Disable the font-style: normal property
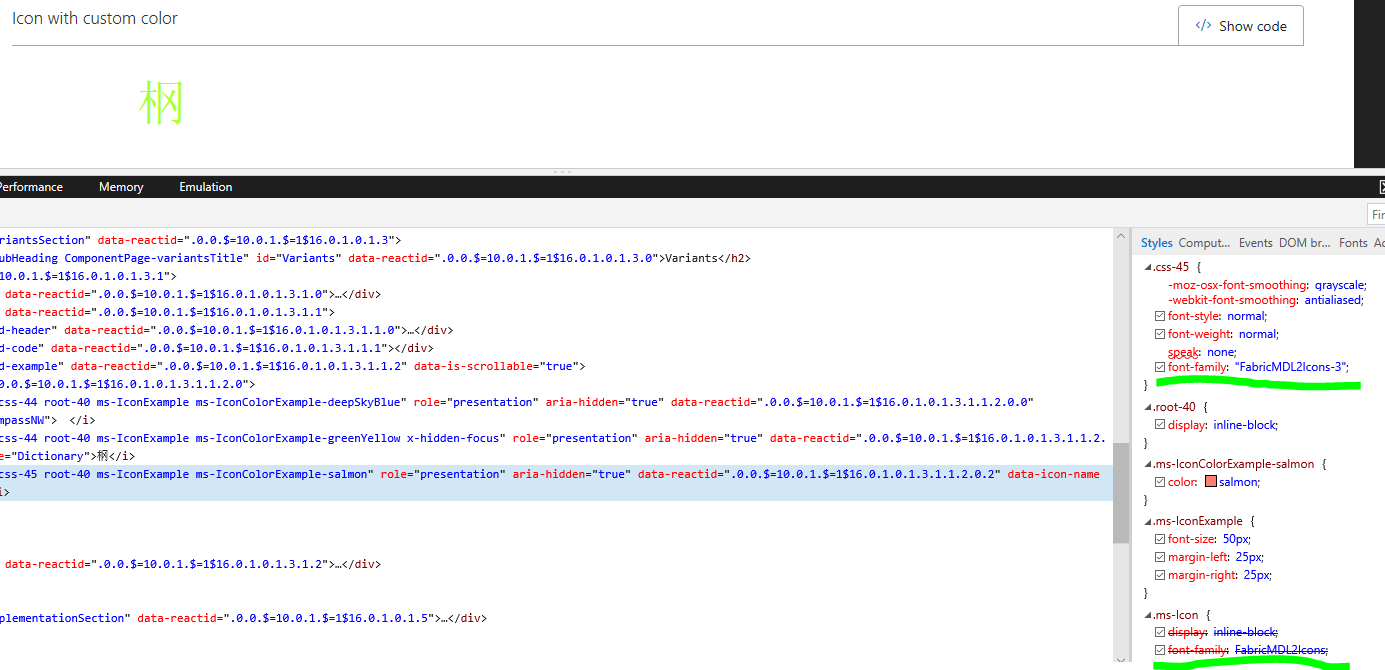Viewport: 1385px width, 670px height. (x=1160, y=315)
